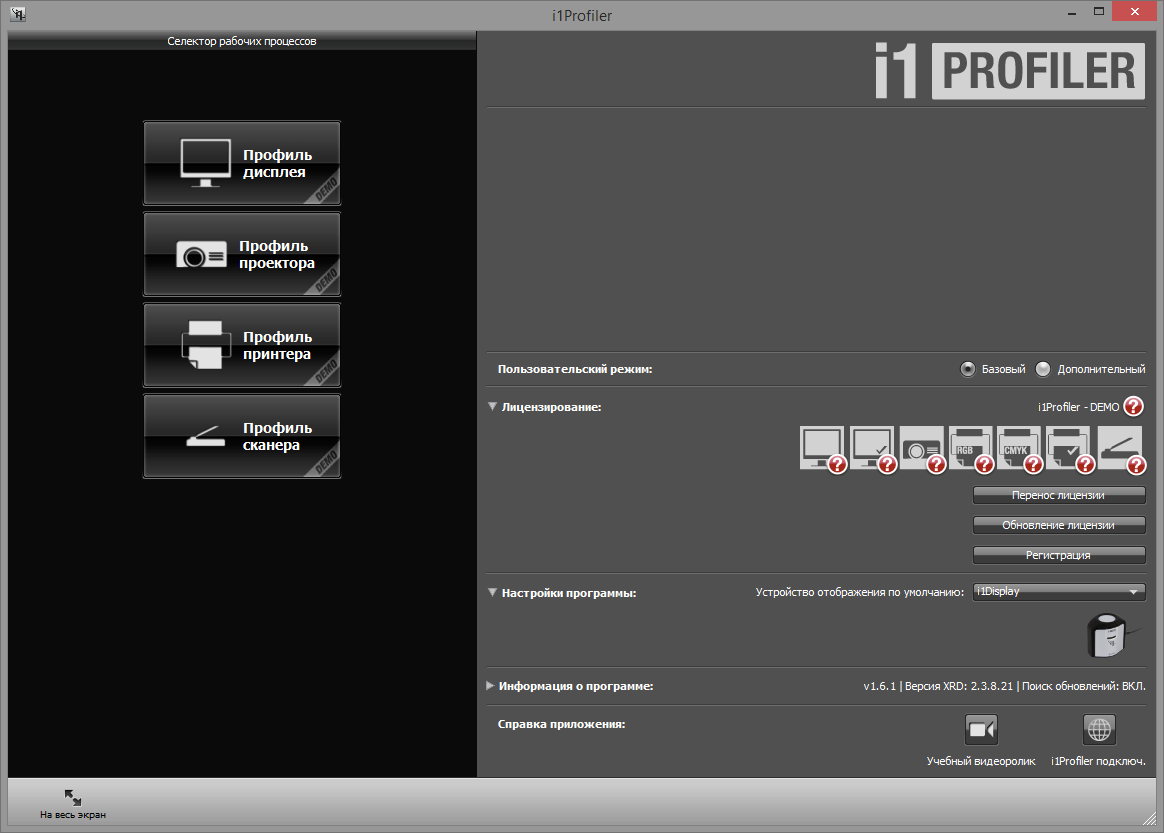Click the projector license icon
1164x833 pixels.
click(922, 448)
